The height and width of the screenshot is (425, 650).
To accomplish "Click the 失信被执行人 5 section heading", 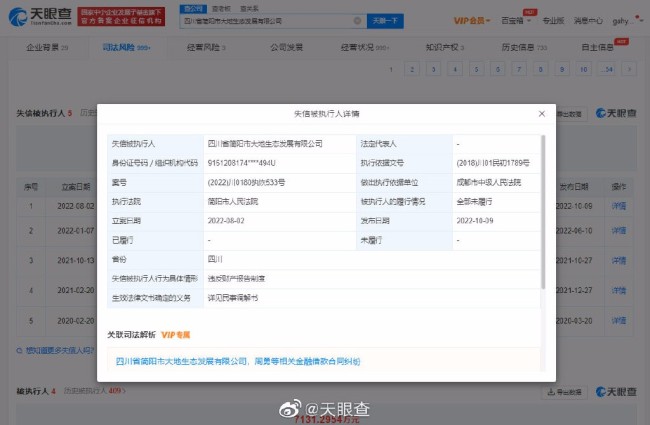I will coord(44,113).
